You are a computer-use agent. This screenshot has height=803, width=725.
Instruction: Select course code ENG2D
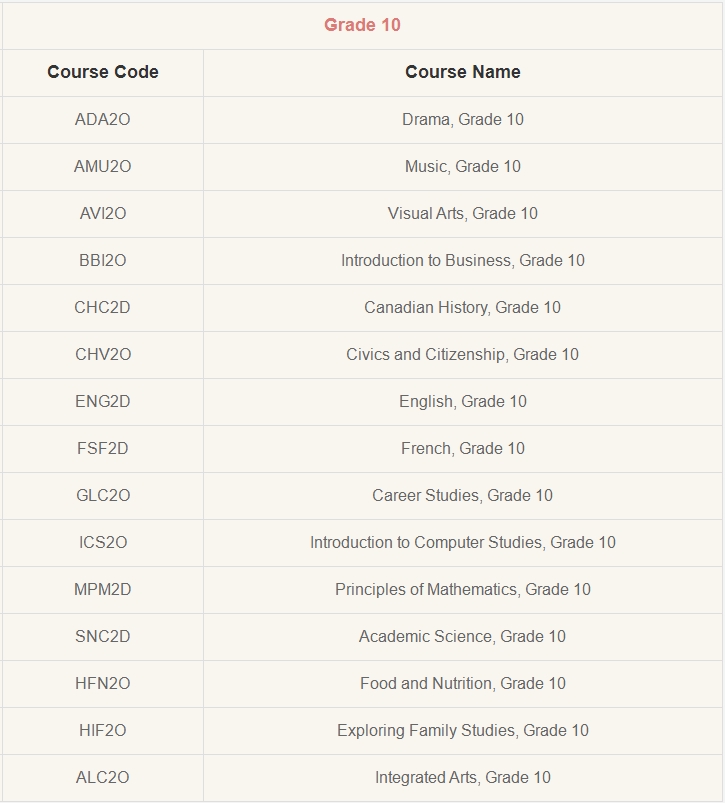pos(102,402)
